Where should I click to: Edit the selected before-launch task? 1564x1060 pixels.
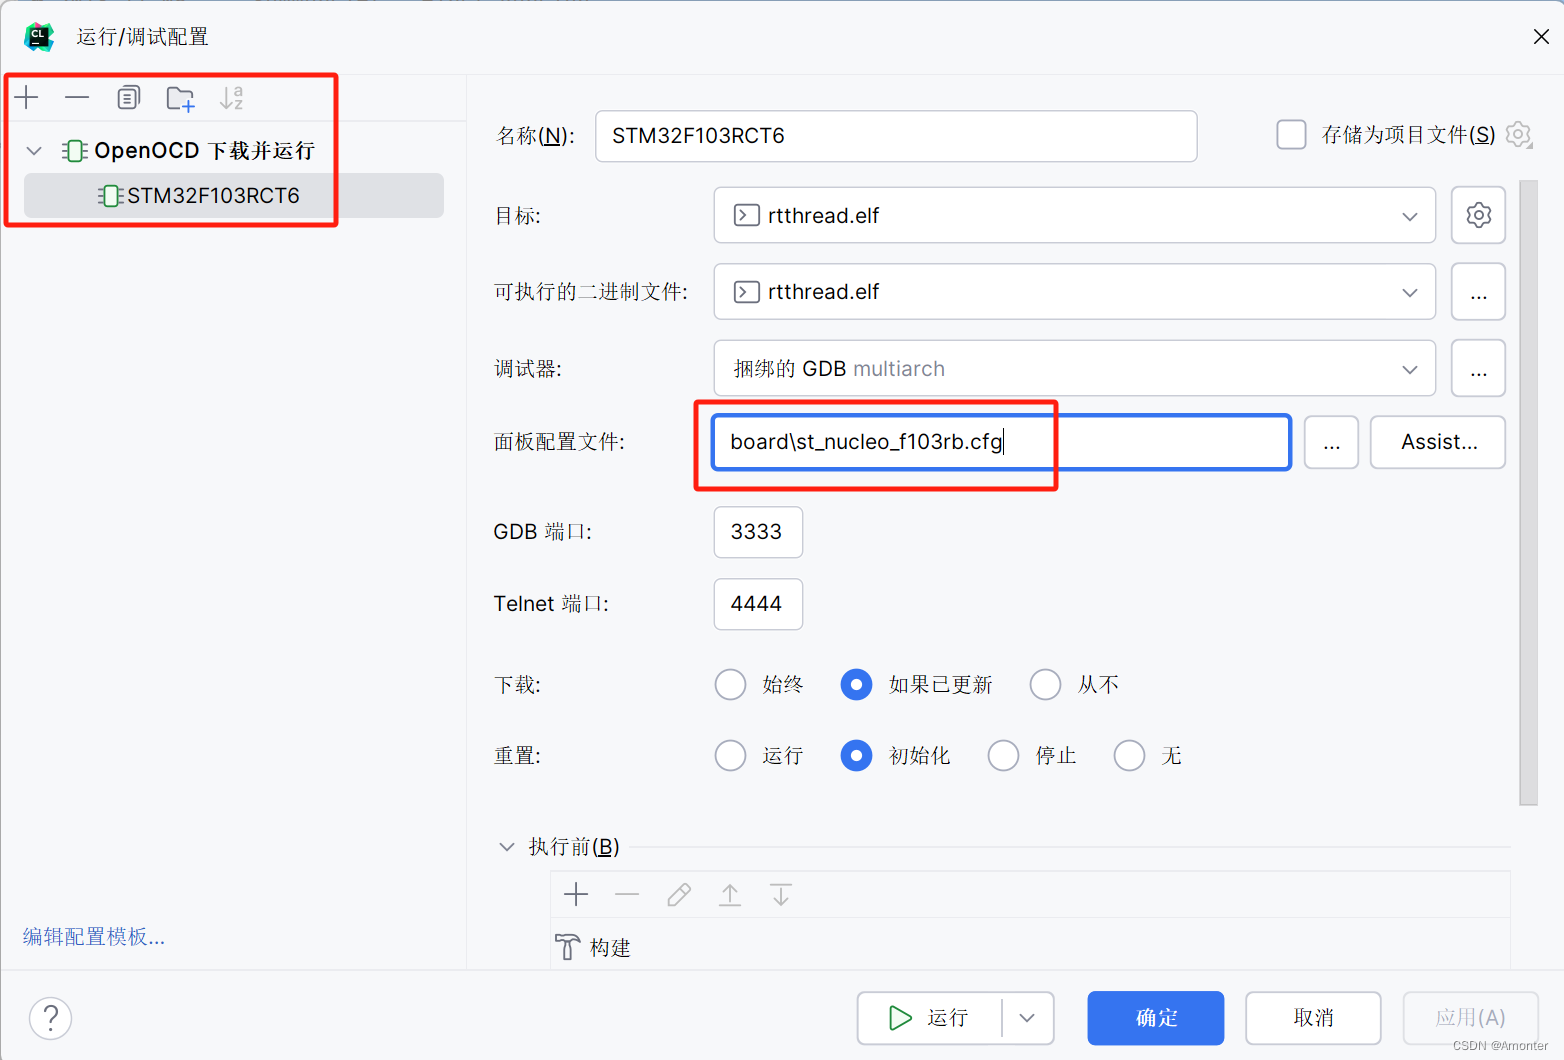click(x=679, y=894)
